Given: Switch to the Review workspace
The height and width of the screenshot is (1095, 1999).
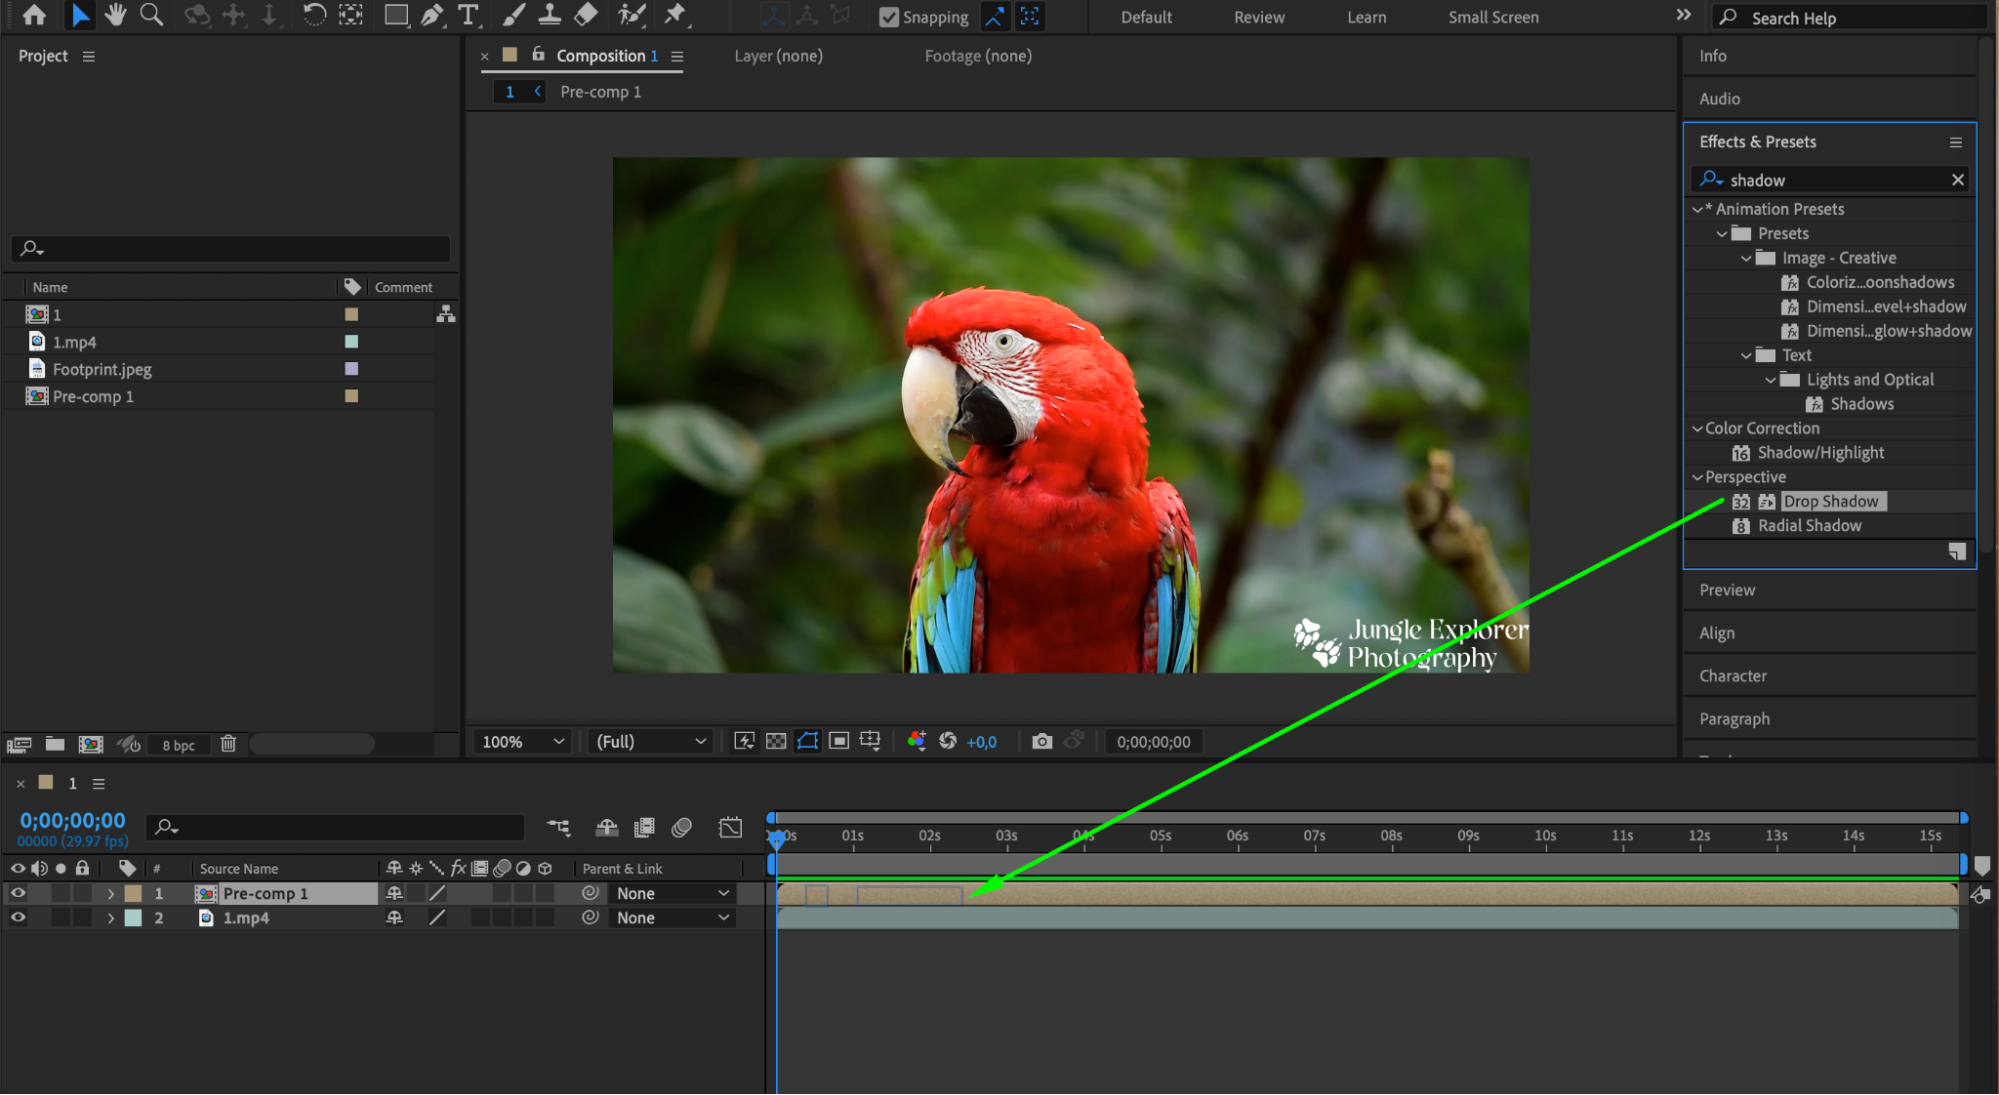Looking at the screenshot, I should point(1259,17).
